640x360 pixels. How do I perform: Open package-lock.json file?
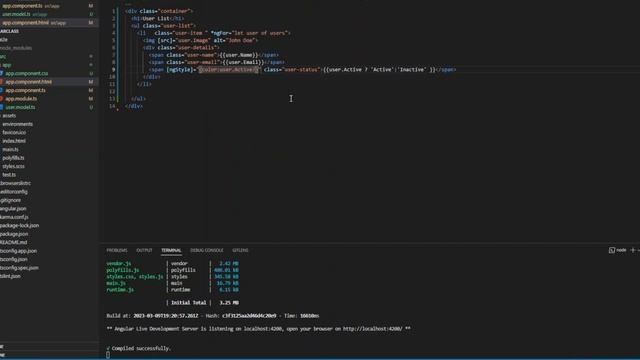coord(20,226)
